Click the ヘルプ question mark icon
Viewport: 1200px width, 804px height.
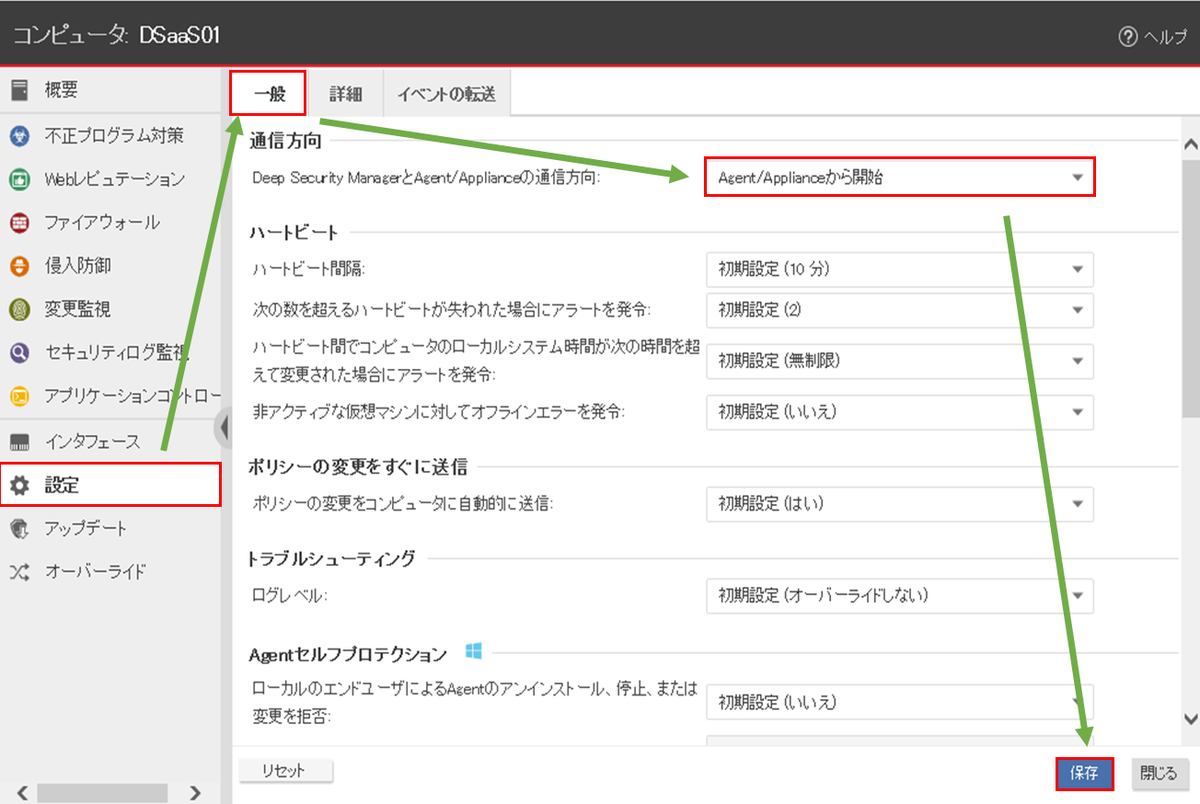tap(1128, 36)
